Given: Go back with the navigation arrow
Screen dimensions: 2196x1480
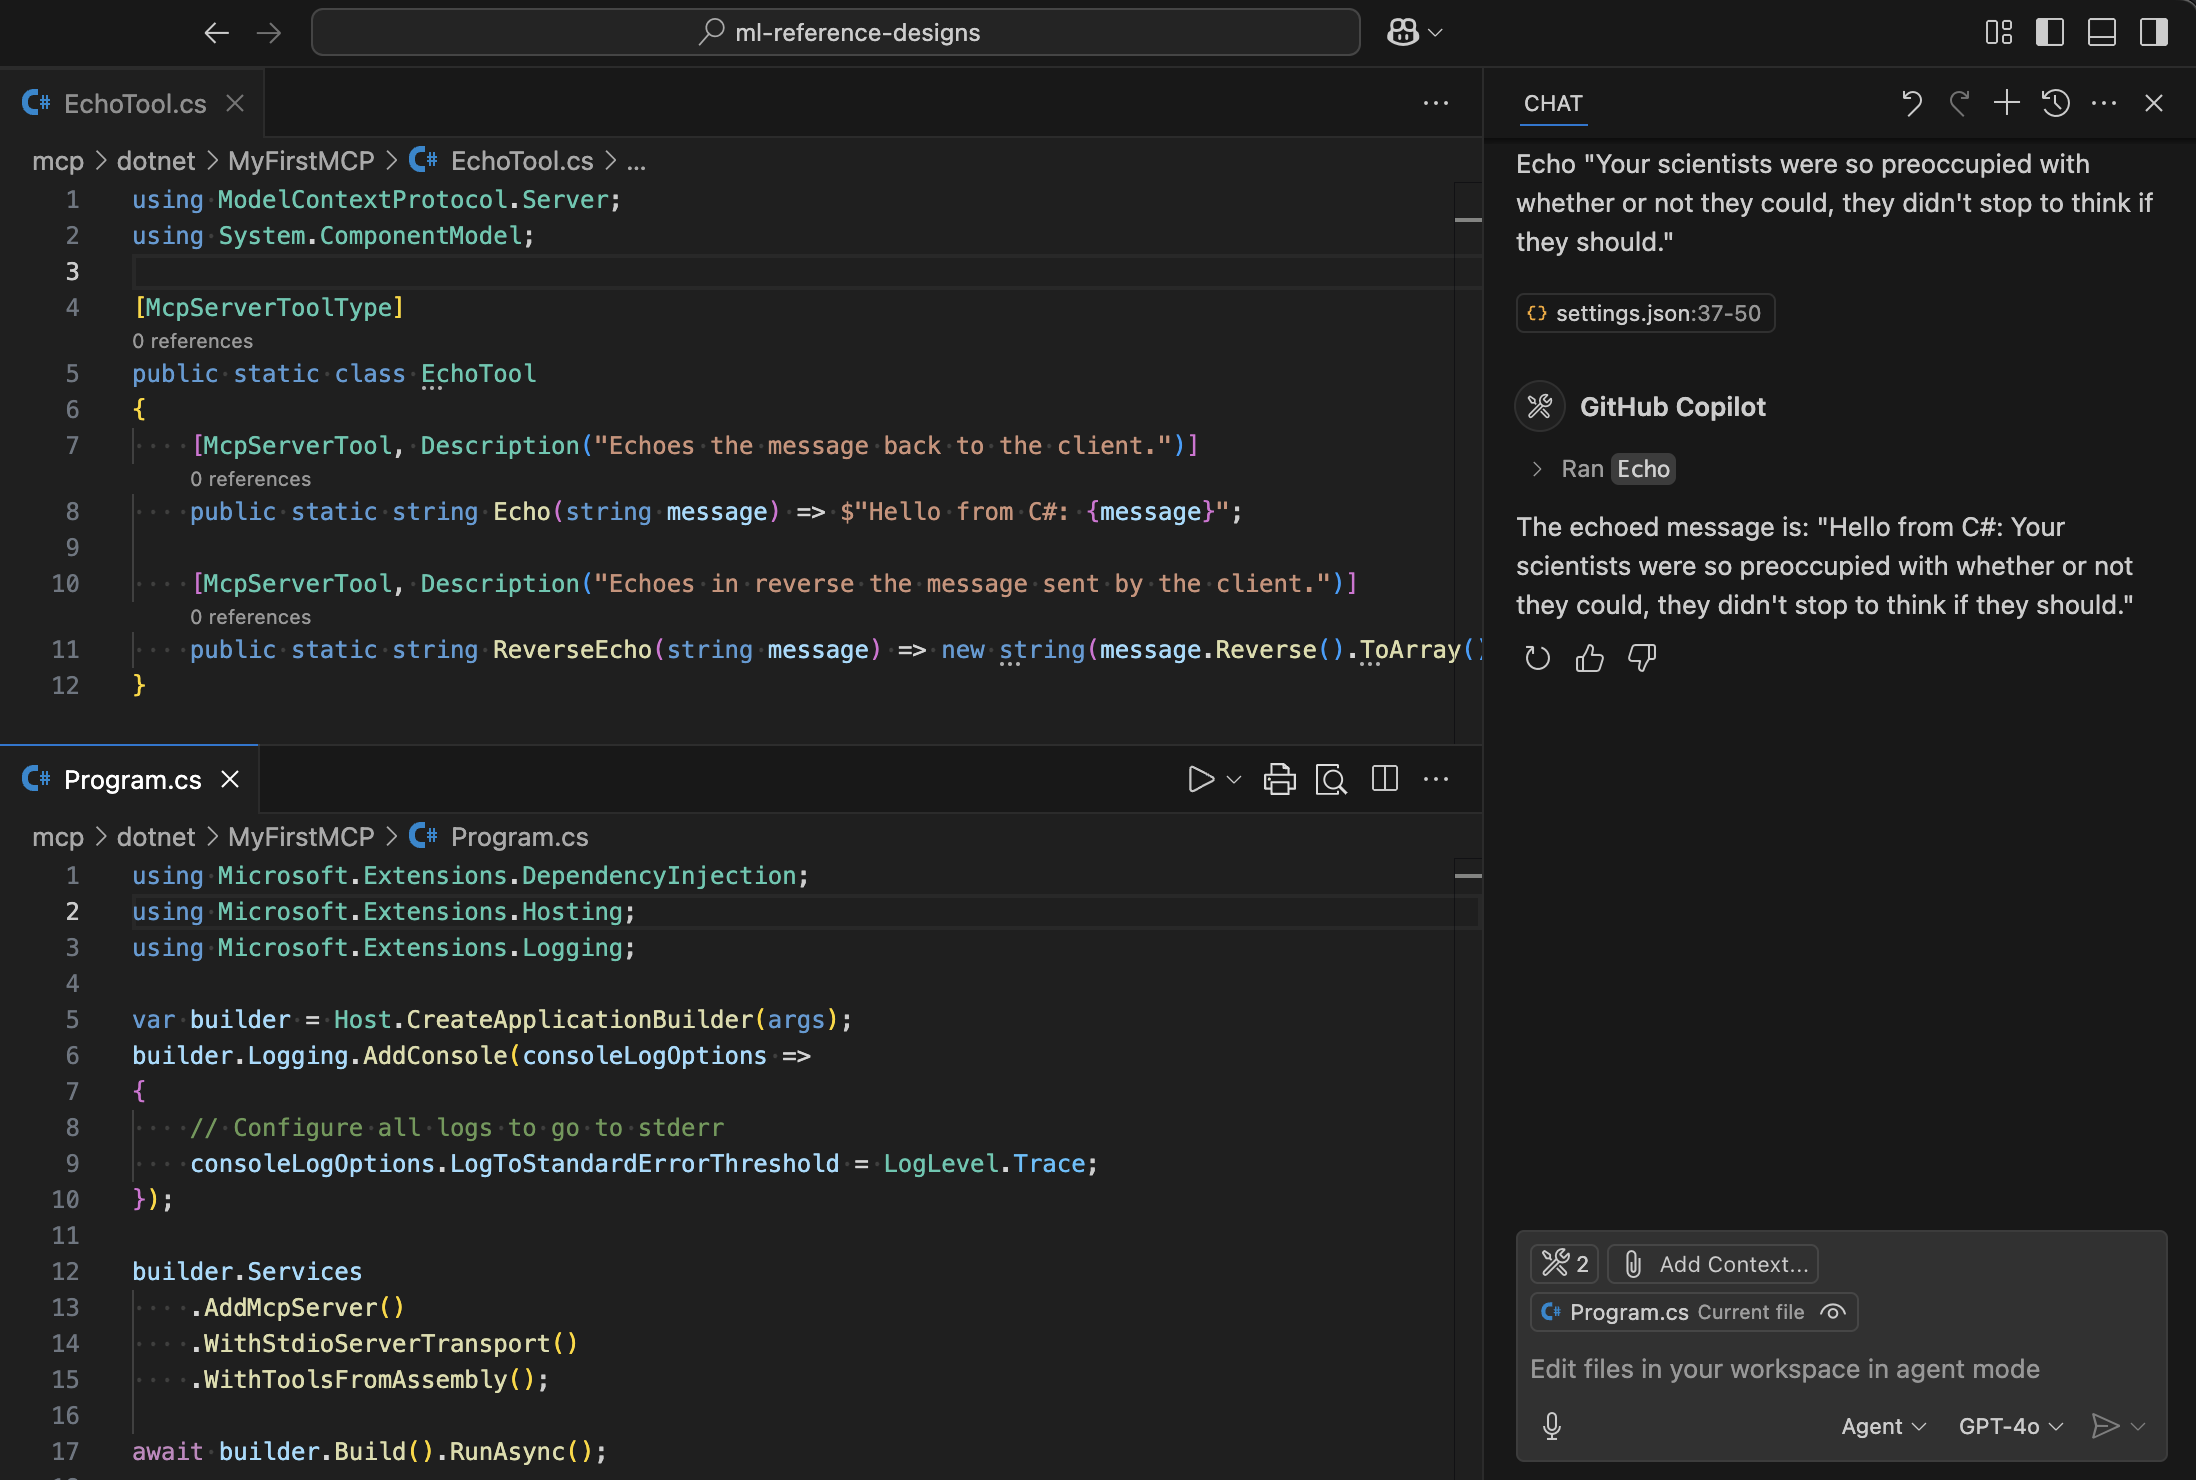Looking at the screenshot, I should click(x=216, y=33).
